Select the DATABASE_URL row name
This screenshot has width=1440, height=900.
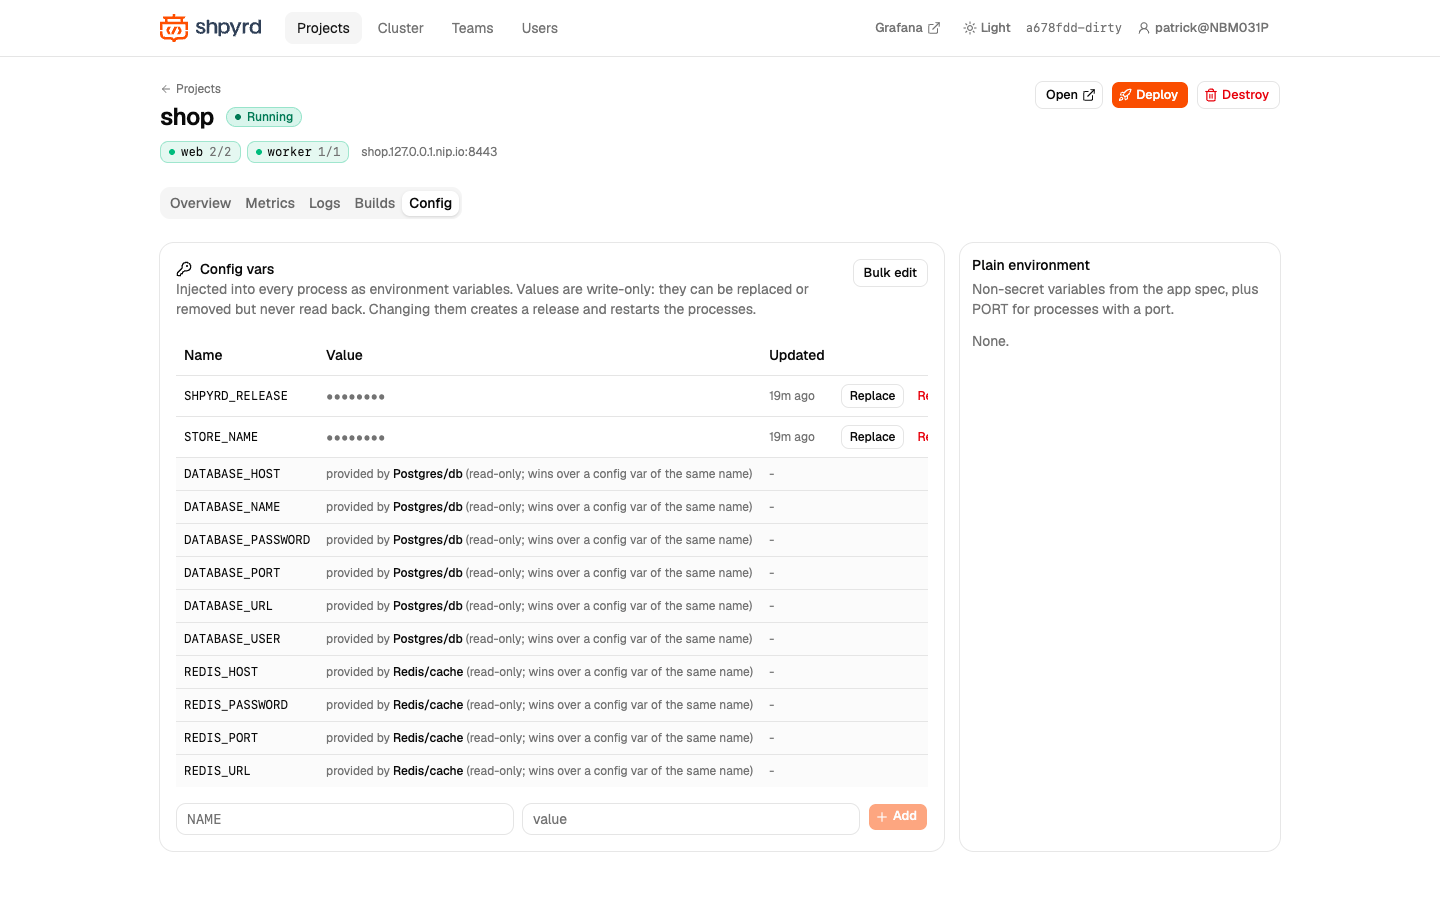[x=228, y=606]
